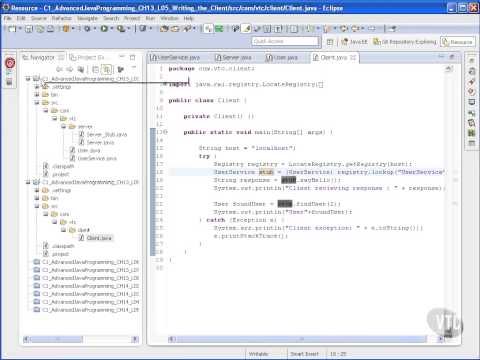
Task: Open dropdown arrow beside New icon
Action: click(x=20, y=29)
